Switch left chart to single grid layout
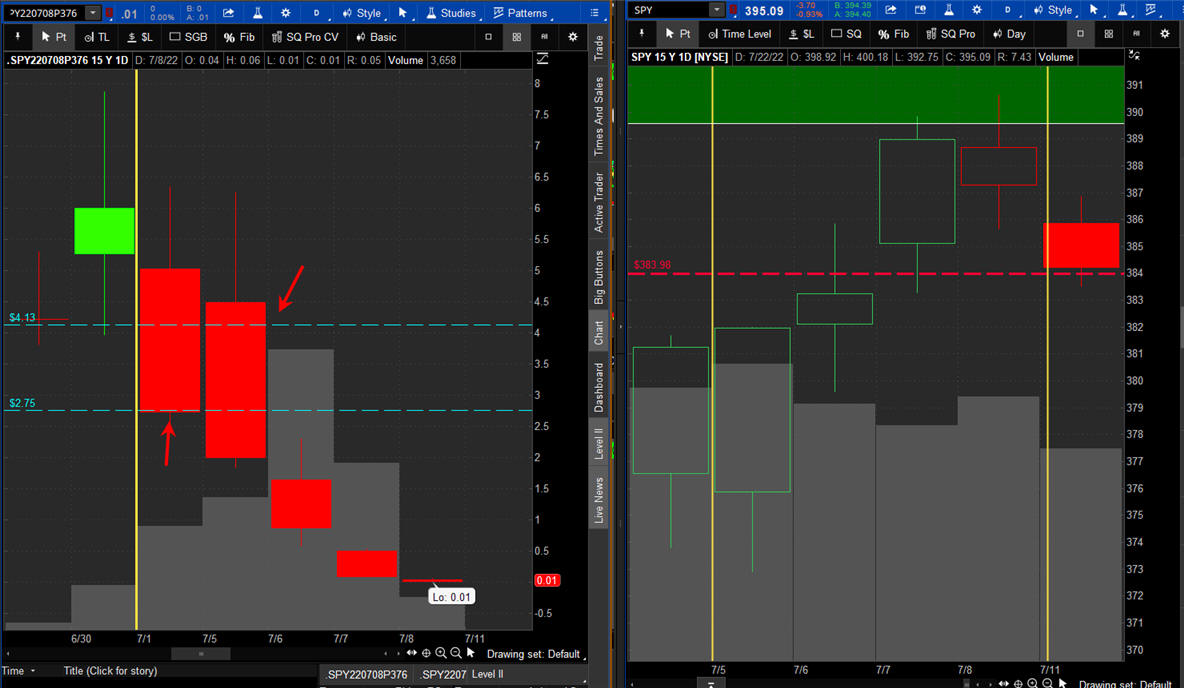This screenshot has height=688, width=1184. coord(489,36)
